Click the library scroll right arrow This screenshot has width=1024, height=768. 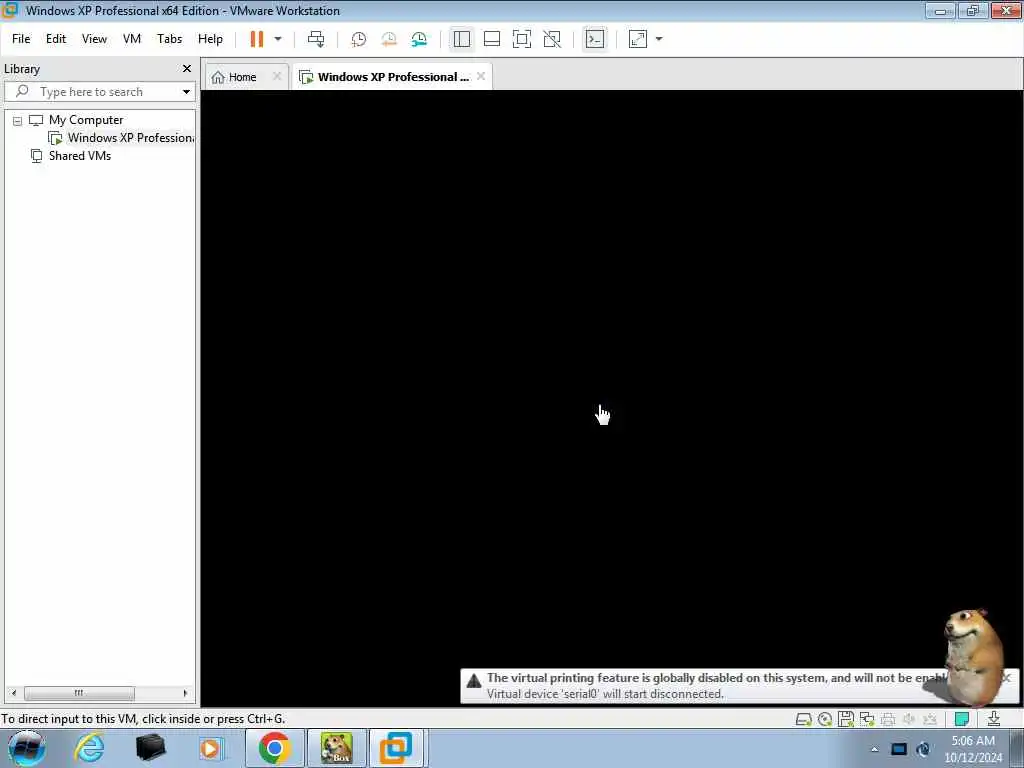[185, 693]
